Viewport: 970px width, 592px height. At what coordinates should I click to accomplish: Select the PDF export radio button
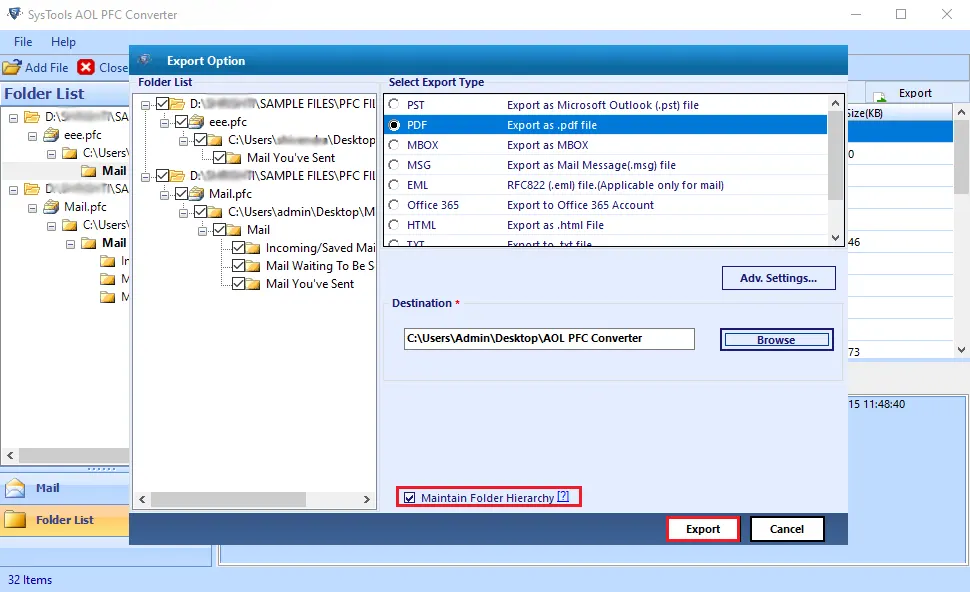(394, 125)
